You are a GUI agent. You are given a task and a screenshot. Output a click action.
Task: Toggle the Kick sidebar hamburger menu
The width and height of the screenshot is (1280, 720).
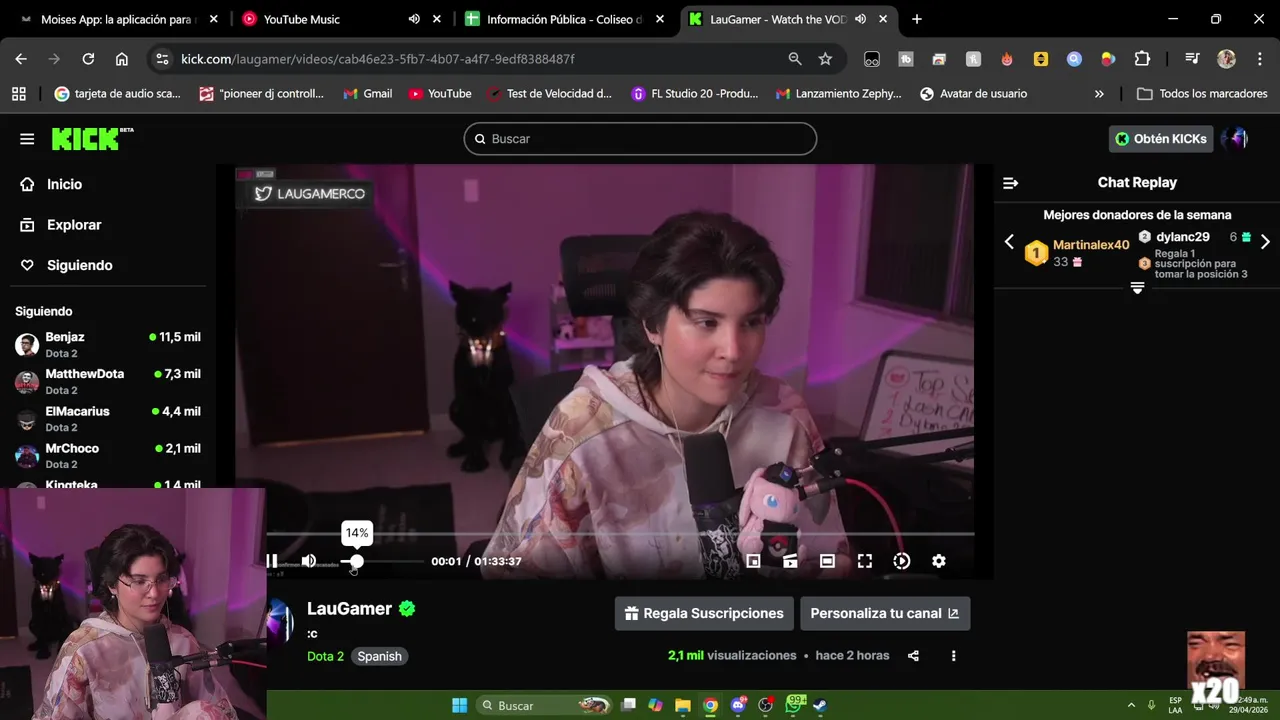(x=27, y=139)
